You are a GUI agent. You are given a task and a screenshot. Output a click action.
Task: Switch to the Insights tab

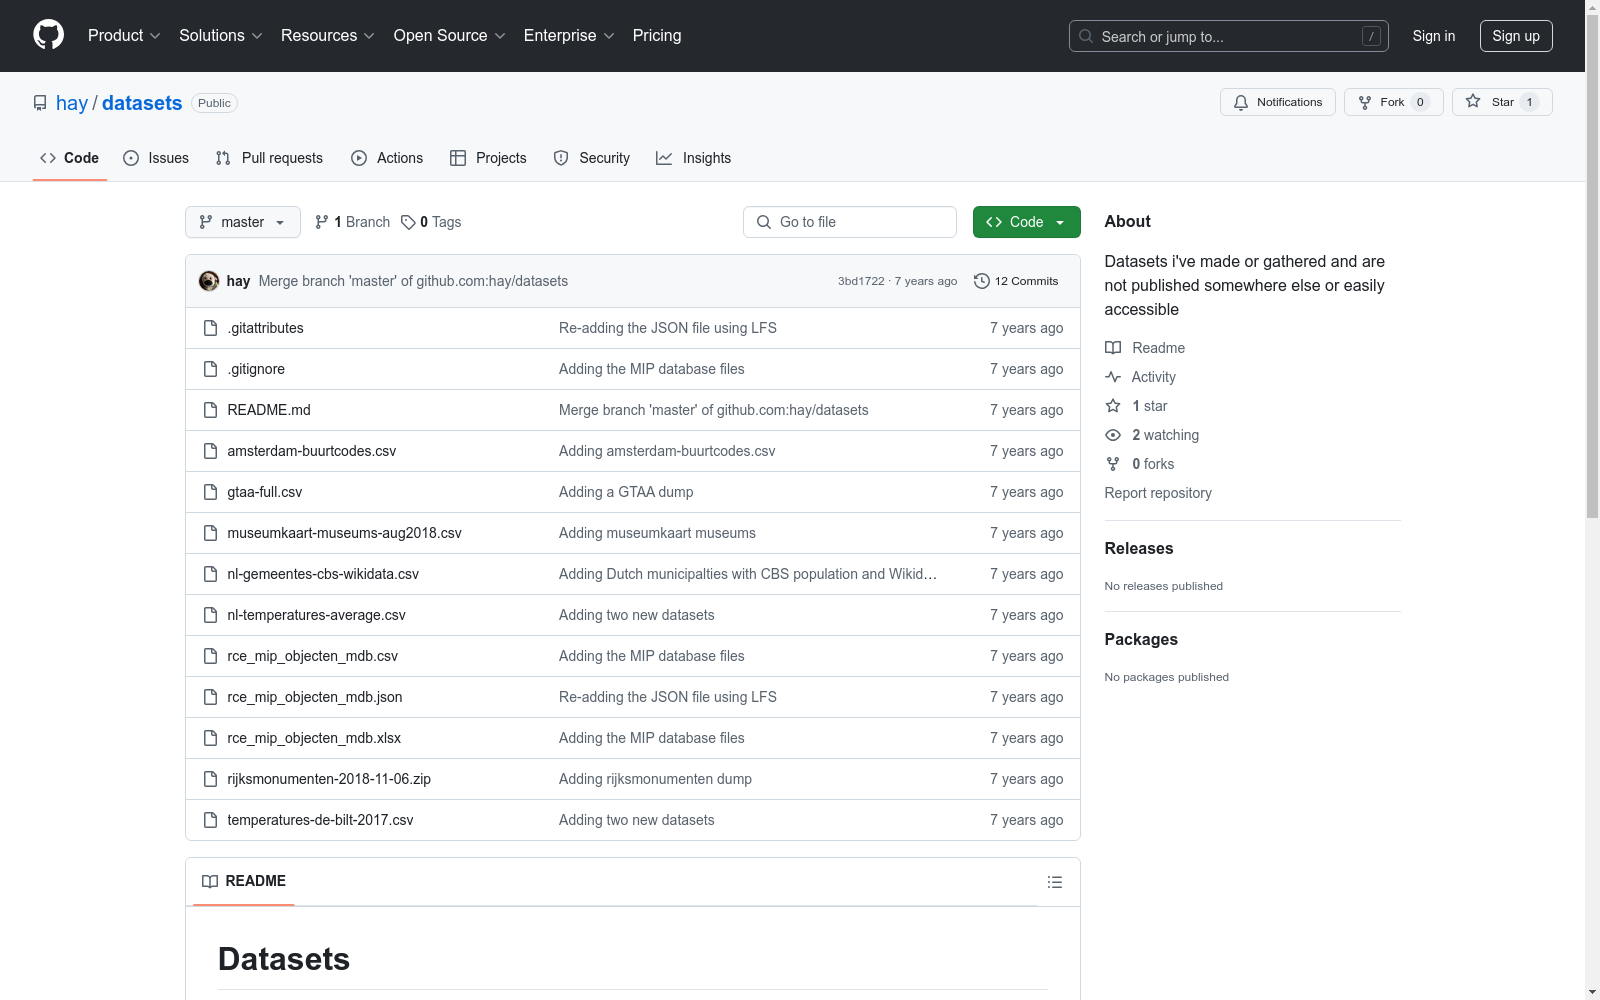point(694,158)
